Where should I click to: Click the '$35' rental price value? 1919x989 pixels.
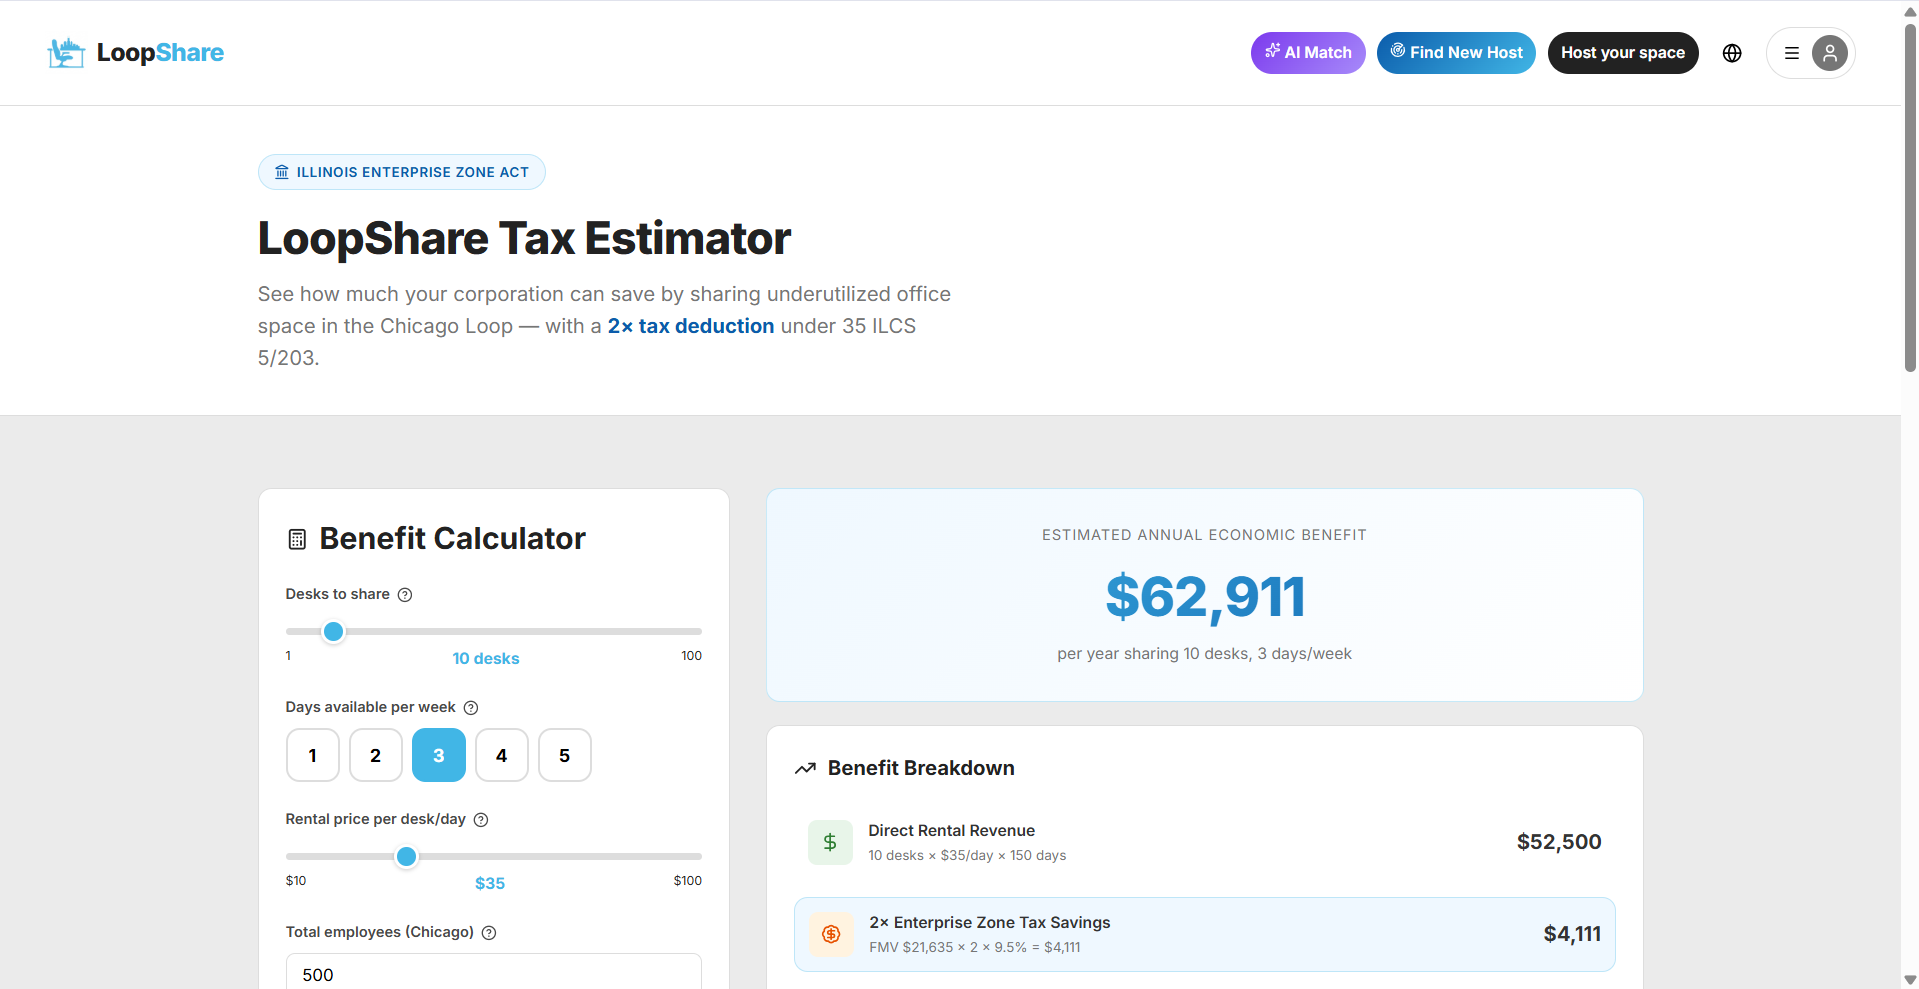point(490,884)
